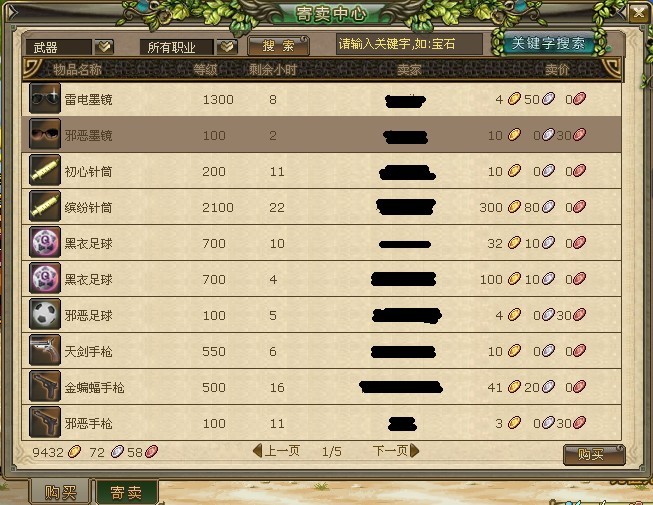Click the 搜索 search button

(278, 46)
